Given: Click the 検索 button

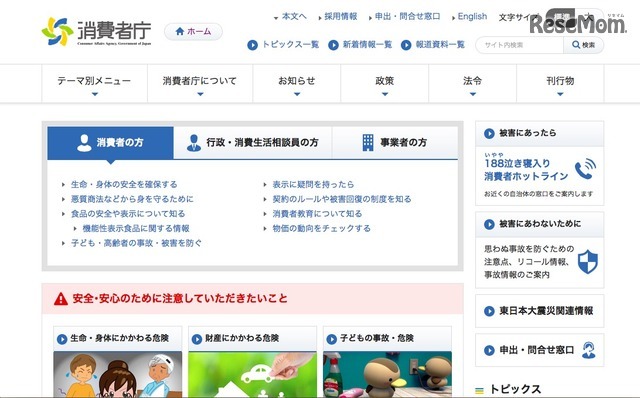Looking at the screenshot, I should [x=583, y=45].
